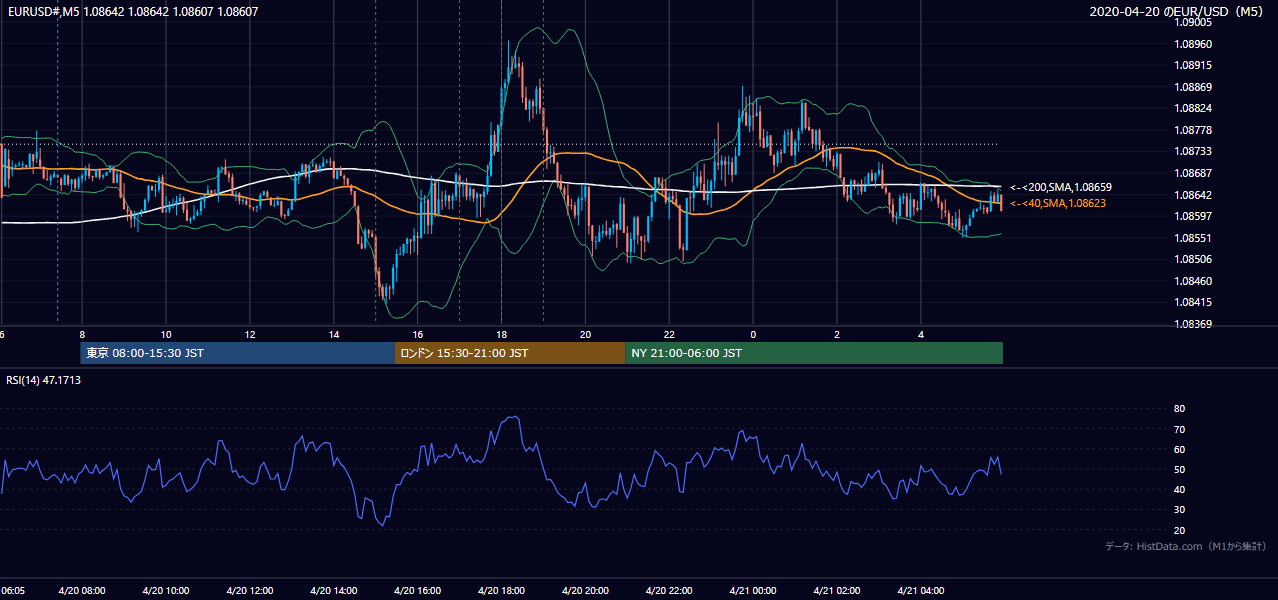Screen dimensions: 1278x600
Task: Click price axis value 1.09005
Action: coord(1194,22)
